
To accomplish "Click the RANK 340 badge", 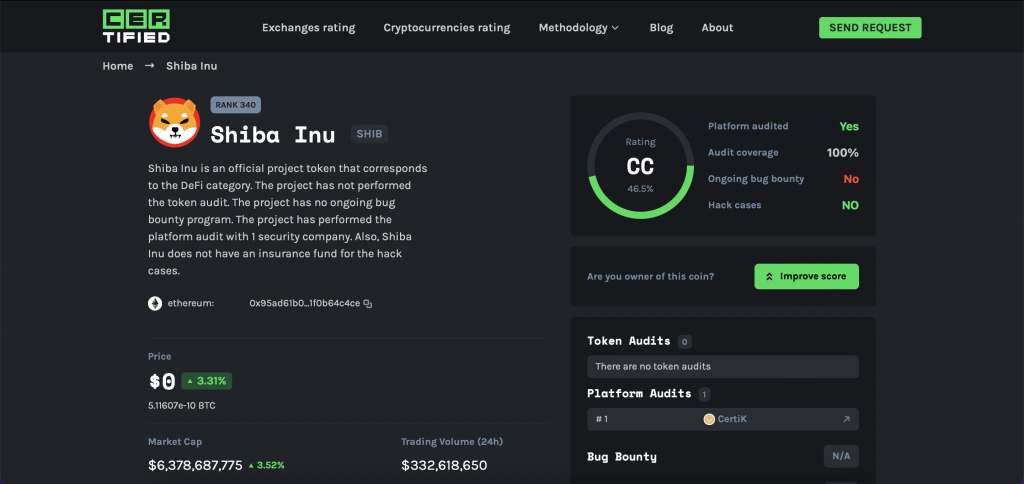I will pos(235,105).
